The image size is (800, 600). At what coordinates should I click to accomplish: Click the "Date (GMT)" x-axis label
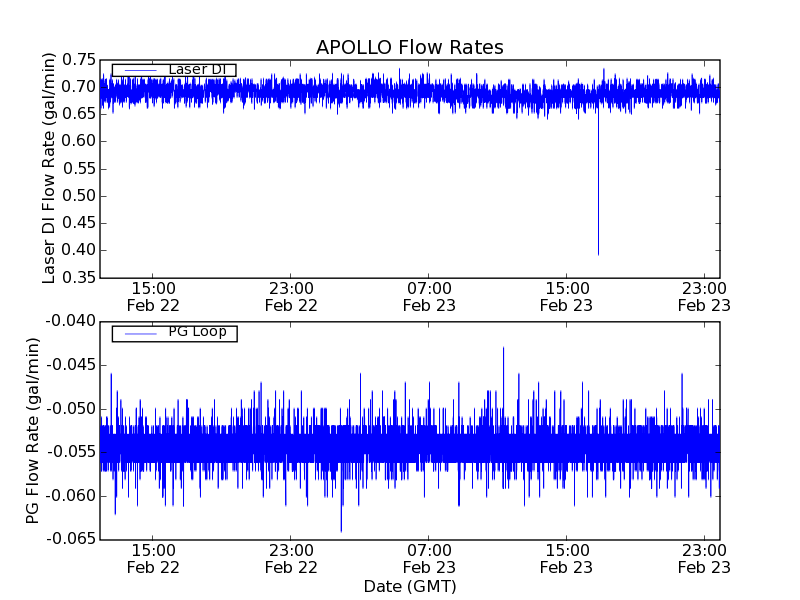click(410, 586)
